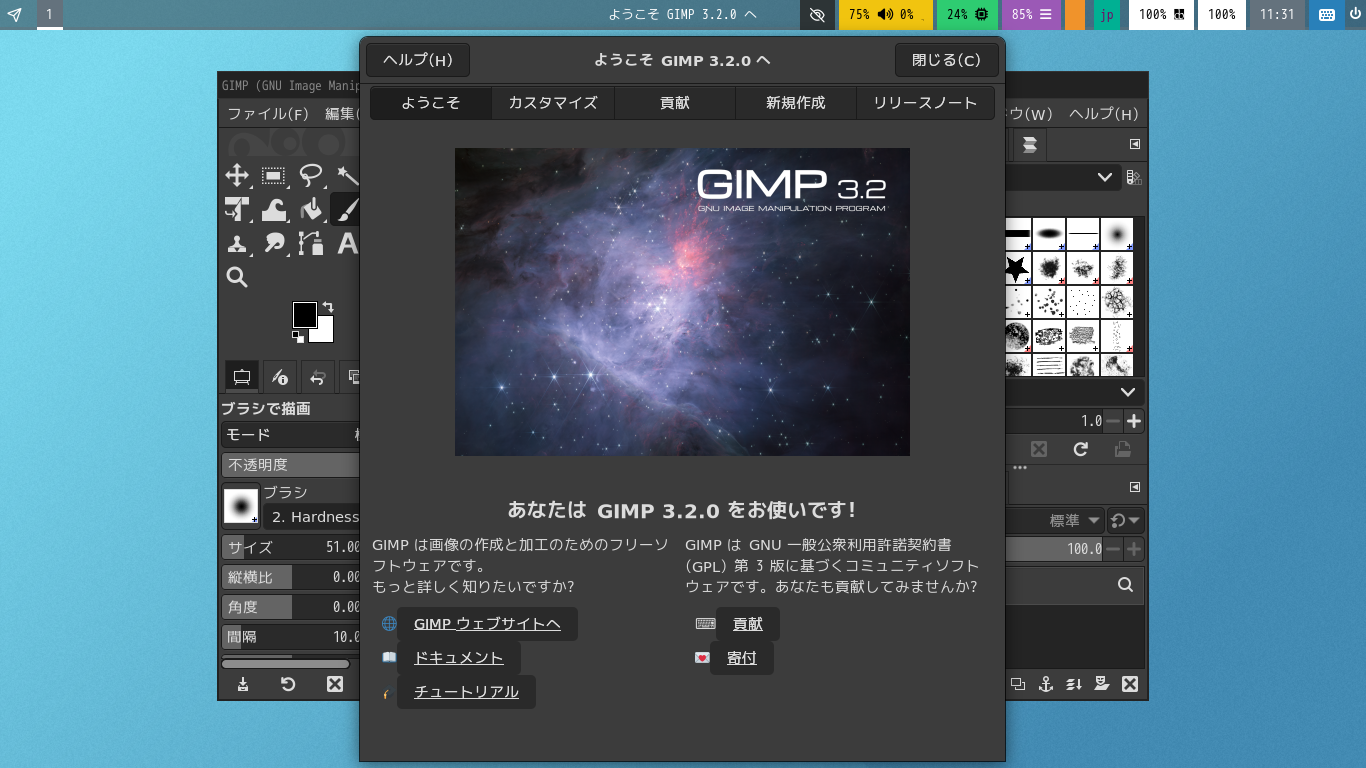Select the Clone stamp tool
This screenshot has height=768, width=1366.
[x=237, y=243]
